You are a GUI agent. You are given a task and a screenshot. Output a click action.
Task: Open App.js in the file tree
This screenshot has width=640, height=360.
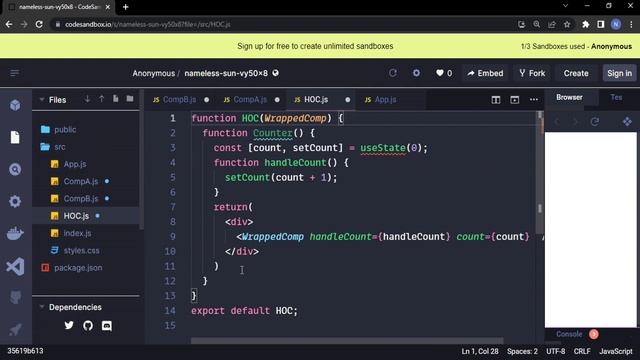click(x=75, y=164)
